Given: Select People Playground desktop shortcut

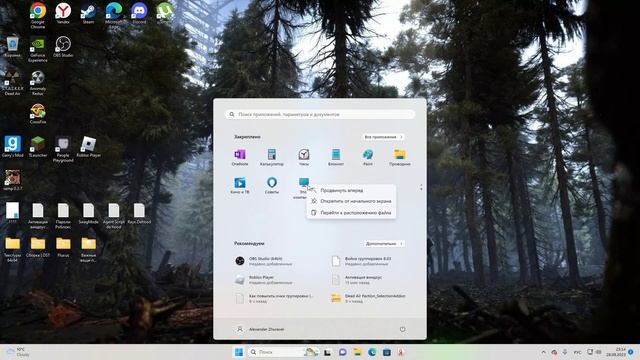Looking at the screenshot, I should (63, 149).
